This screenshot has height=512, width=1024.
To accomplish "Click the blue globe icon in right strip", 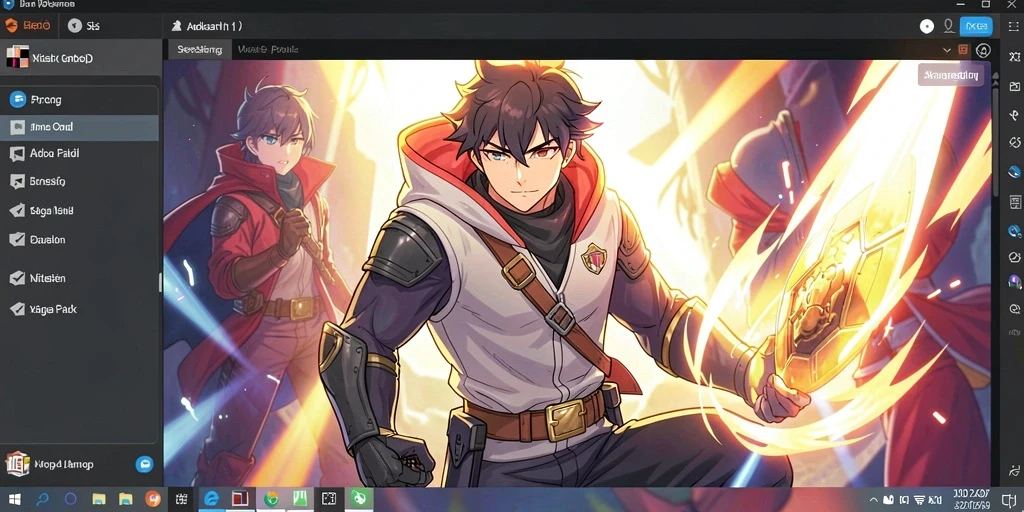I will click(1014, 172).
